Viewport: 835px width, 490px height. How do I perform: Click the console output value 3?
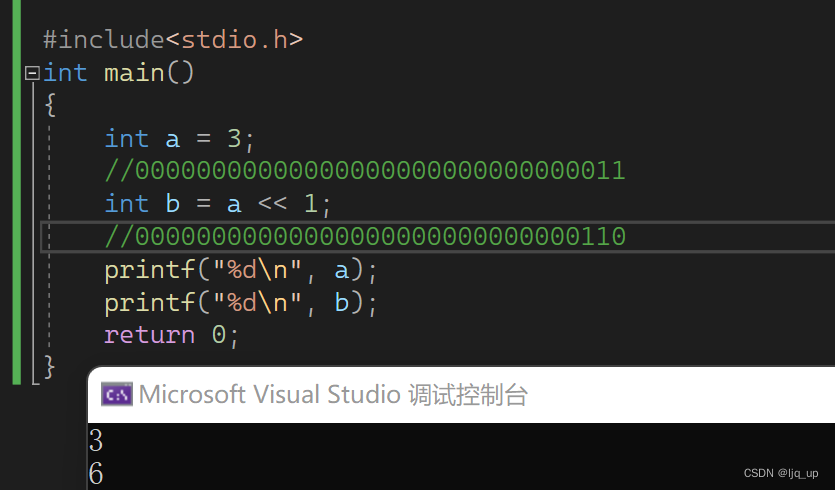coord(96,440)
